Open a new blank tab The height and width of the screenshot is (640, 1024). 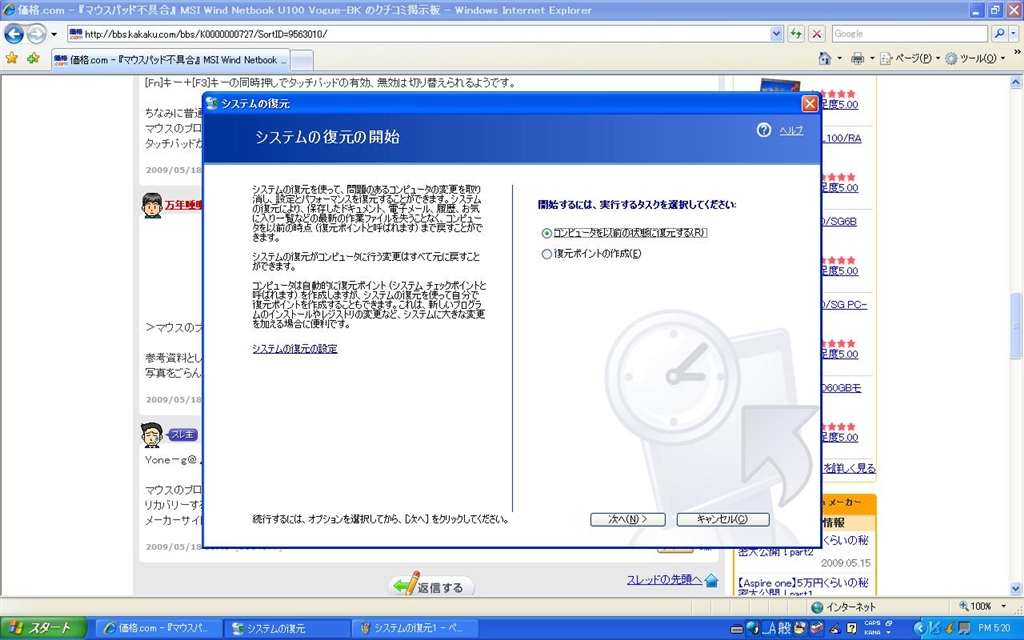[301, 60]
